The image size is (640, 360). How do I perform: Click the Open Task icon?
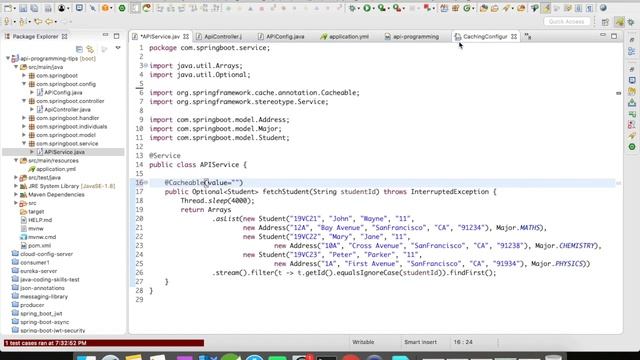point(495,8)
